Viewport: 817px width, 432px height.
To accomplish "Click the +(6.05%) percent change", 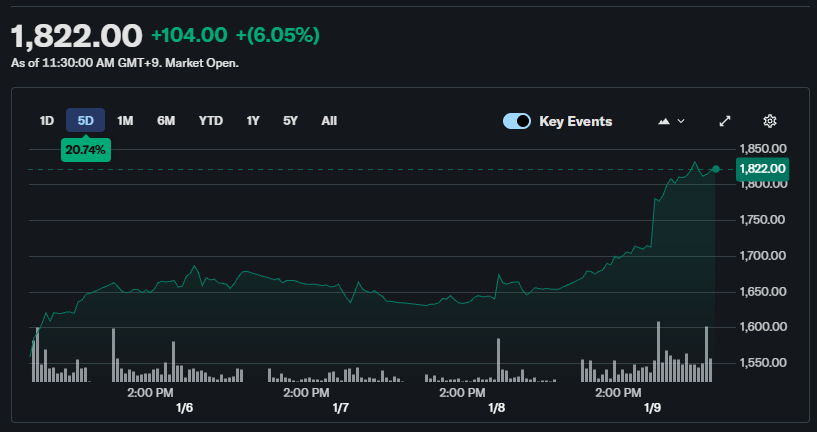I will pyautogui.click(x=278, y=35).
